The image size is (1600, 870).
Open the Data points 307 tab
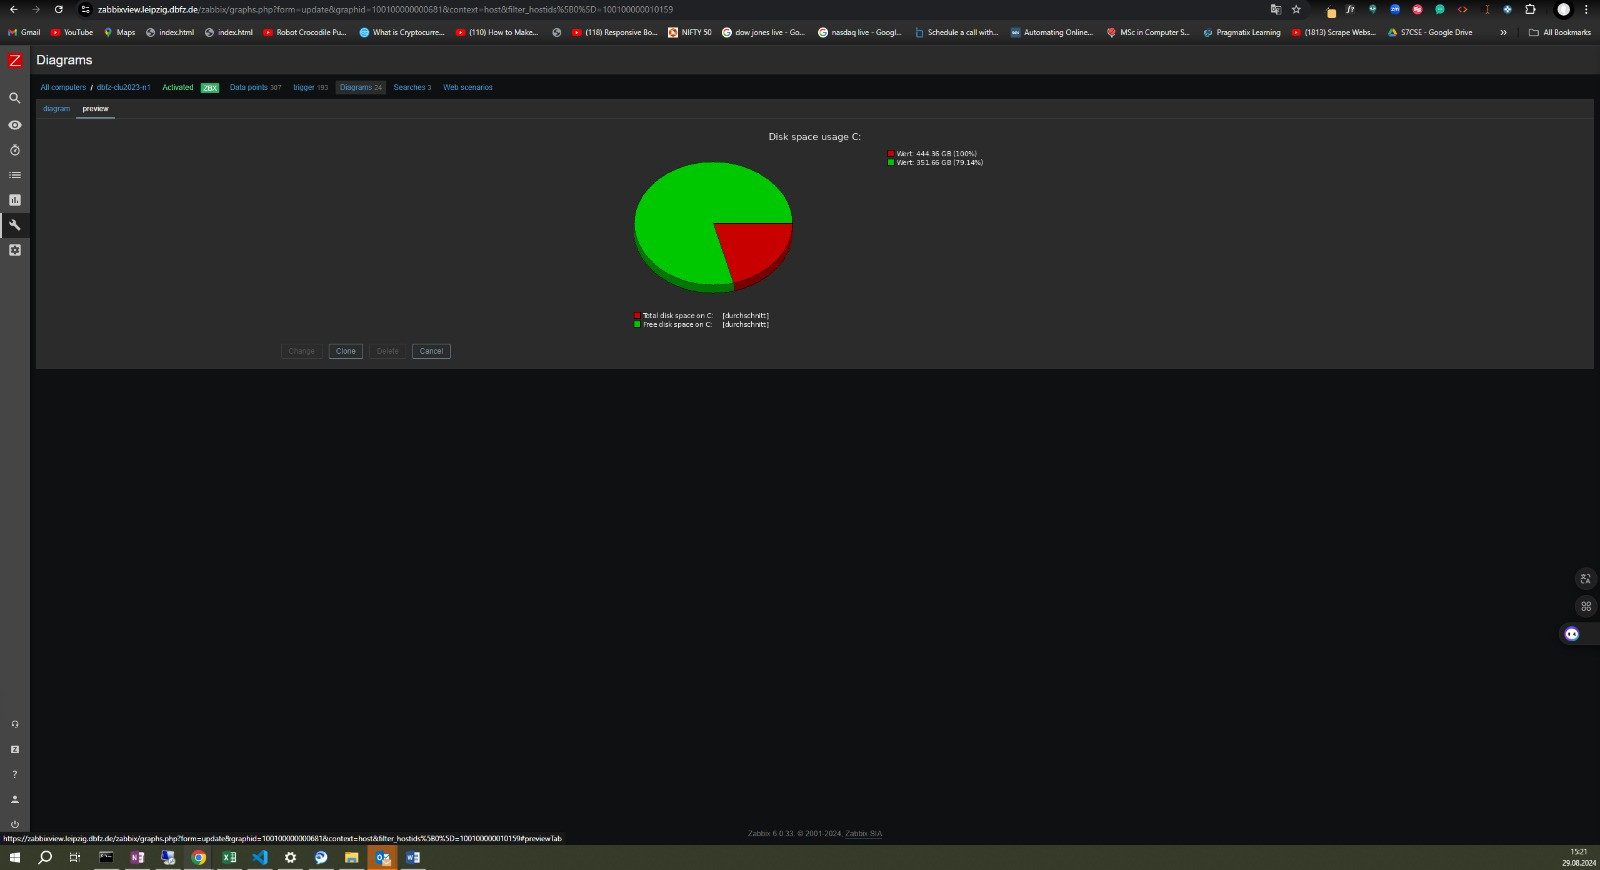255,88
